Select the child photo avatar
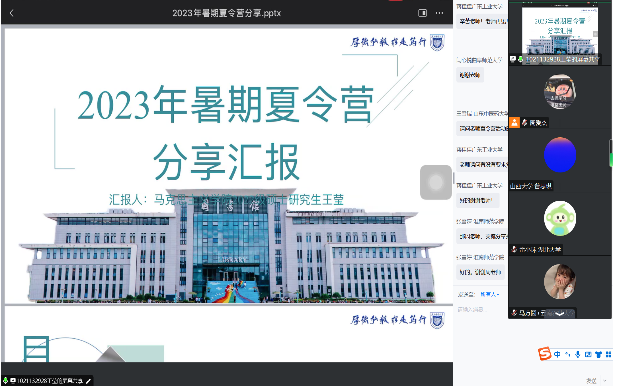Screen dimensions: 617x386 560,281
